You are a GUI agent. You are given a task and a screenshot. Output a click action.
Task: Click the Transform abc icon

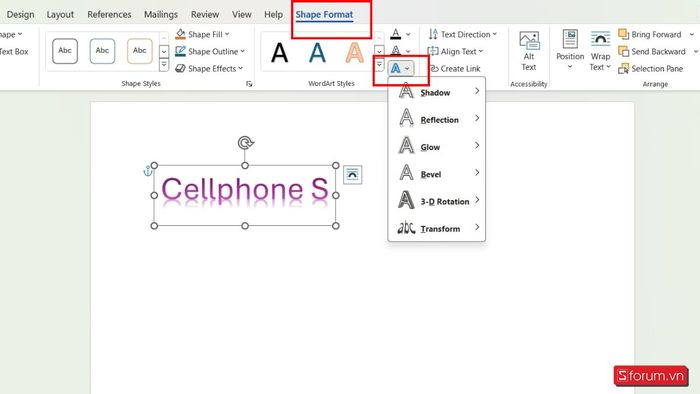406,228
